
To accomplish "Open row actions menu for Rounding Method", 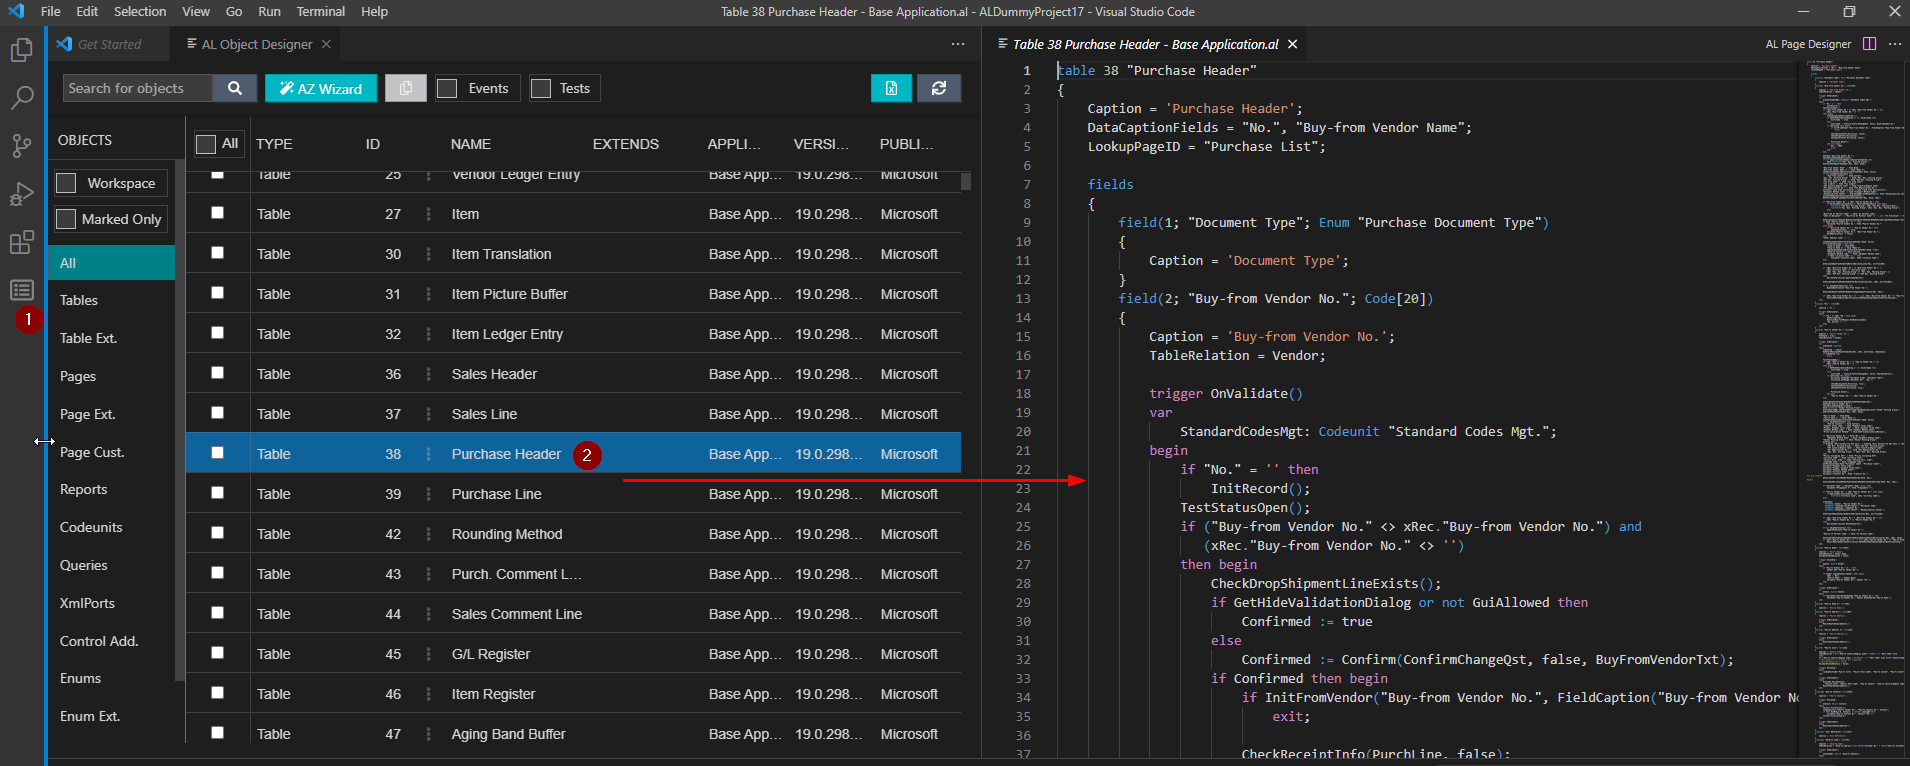I will point(429,534).
